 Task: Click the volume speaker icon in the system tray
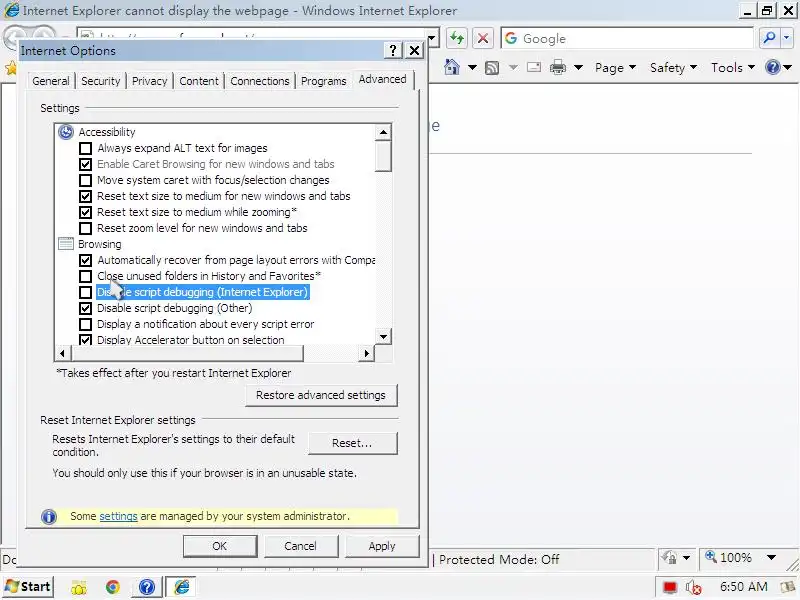coord(693,588)
